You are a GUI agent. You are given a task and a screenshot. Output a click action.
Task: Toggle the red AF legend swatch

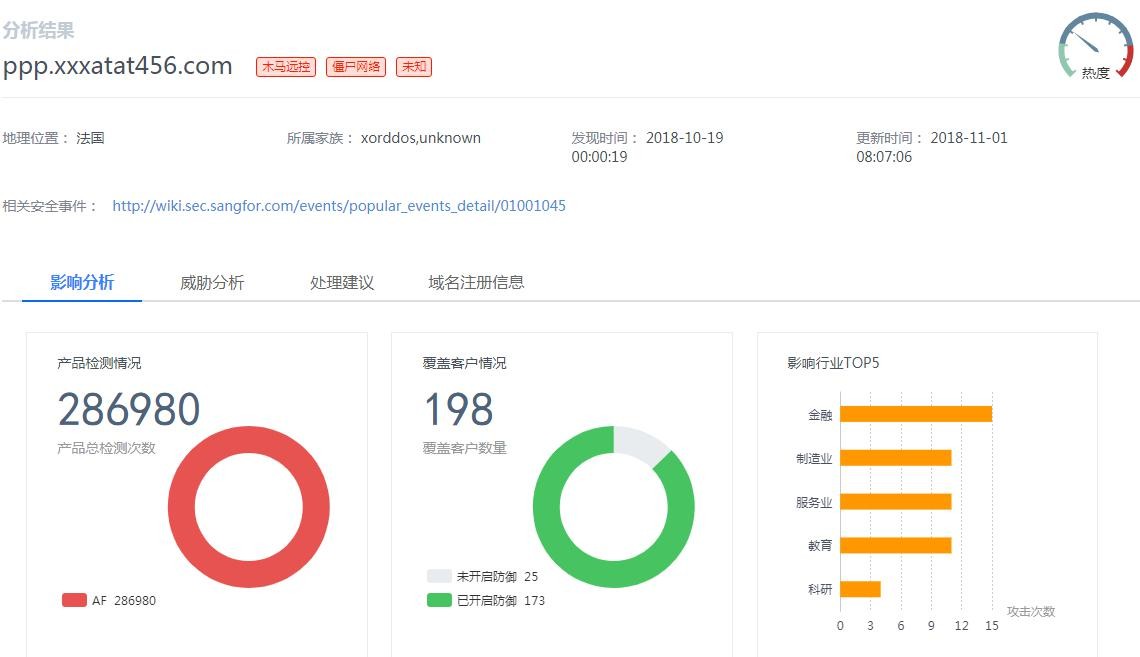74,600
